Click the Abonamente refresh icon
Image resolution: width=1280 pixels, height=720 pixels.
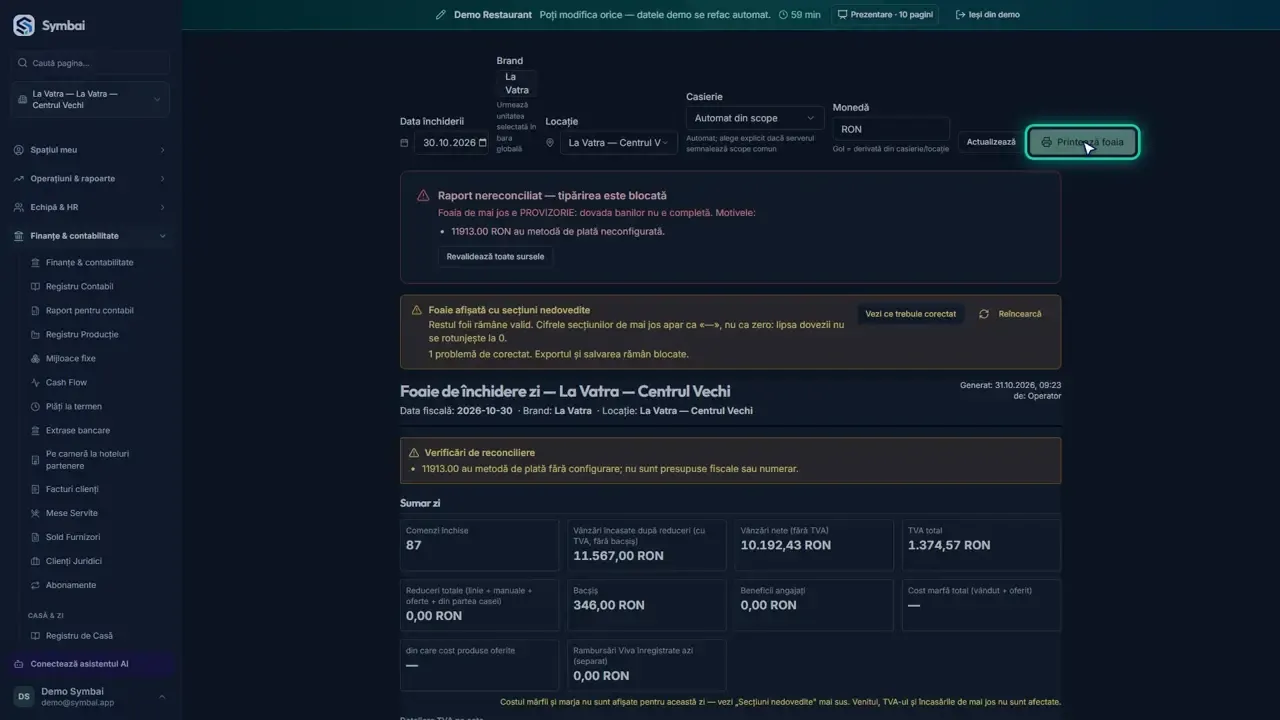point(36,586)
